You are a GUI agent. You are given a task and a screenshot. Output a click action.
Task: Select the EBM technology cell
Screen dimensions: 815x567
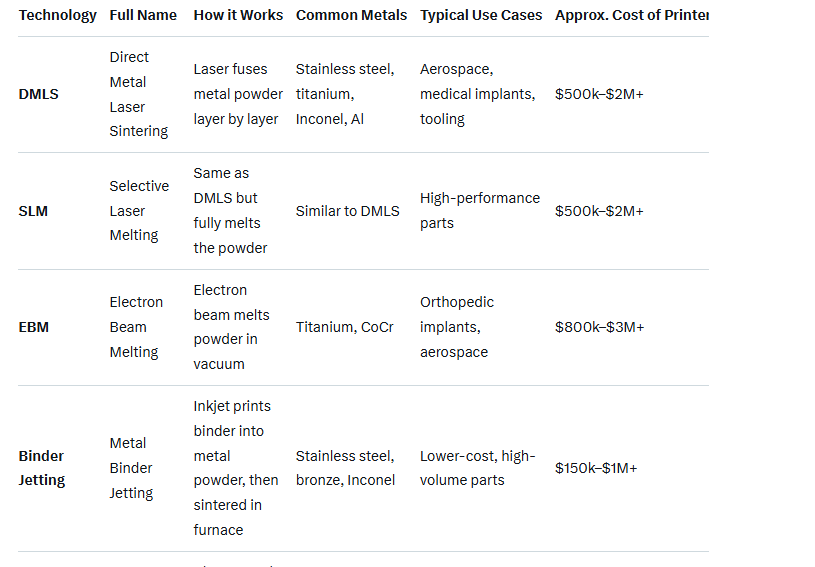[x=33, y=327]
